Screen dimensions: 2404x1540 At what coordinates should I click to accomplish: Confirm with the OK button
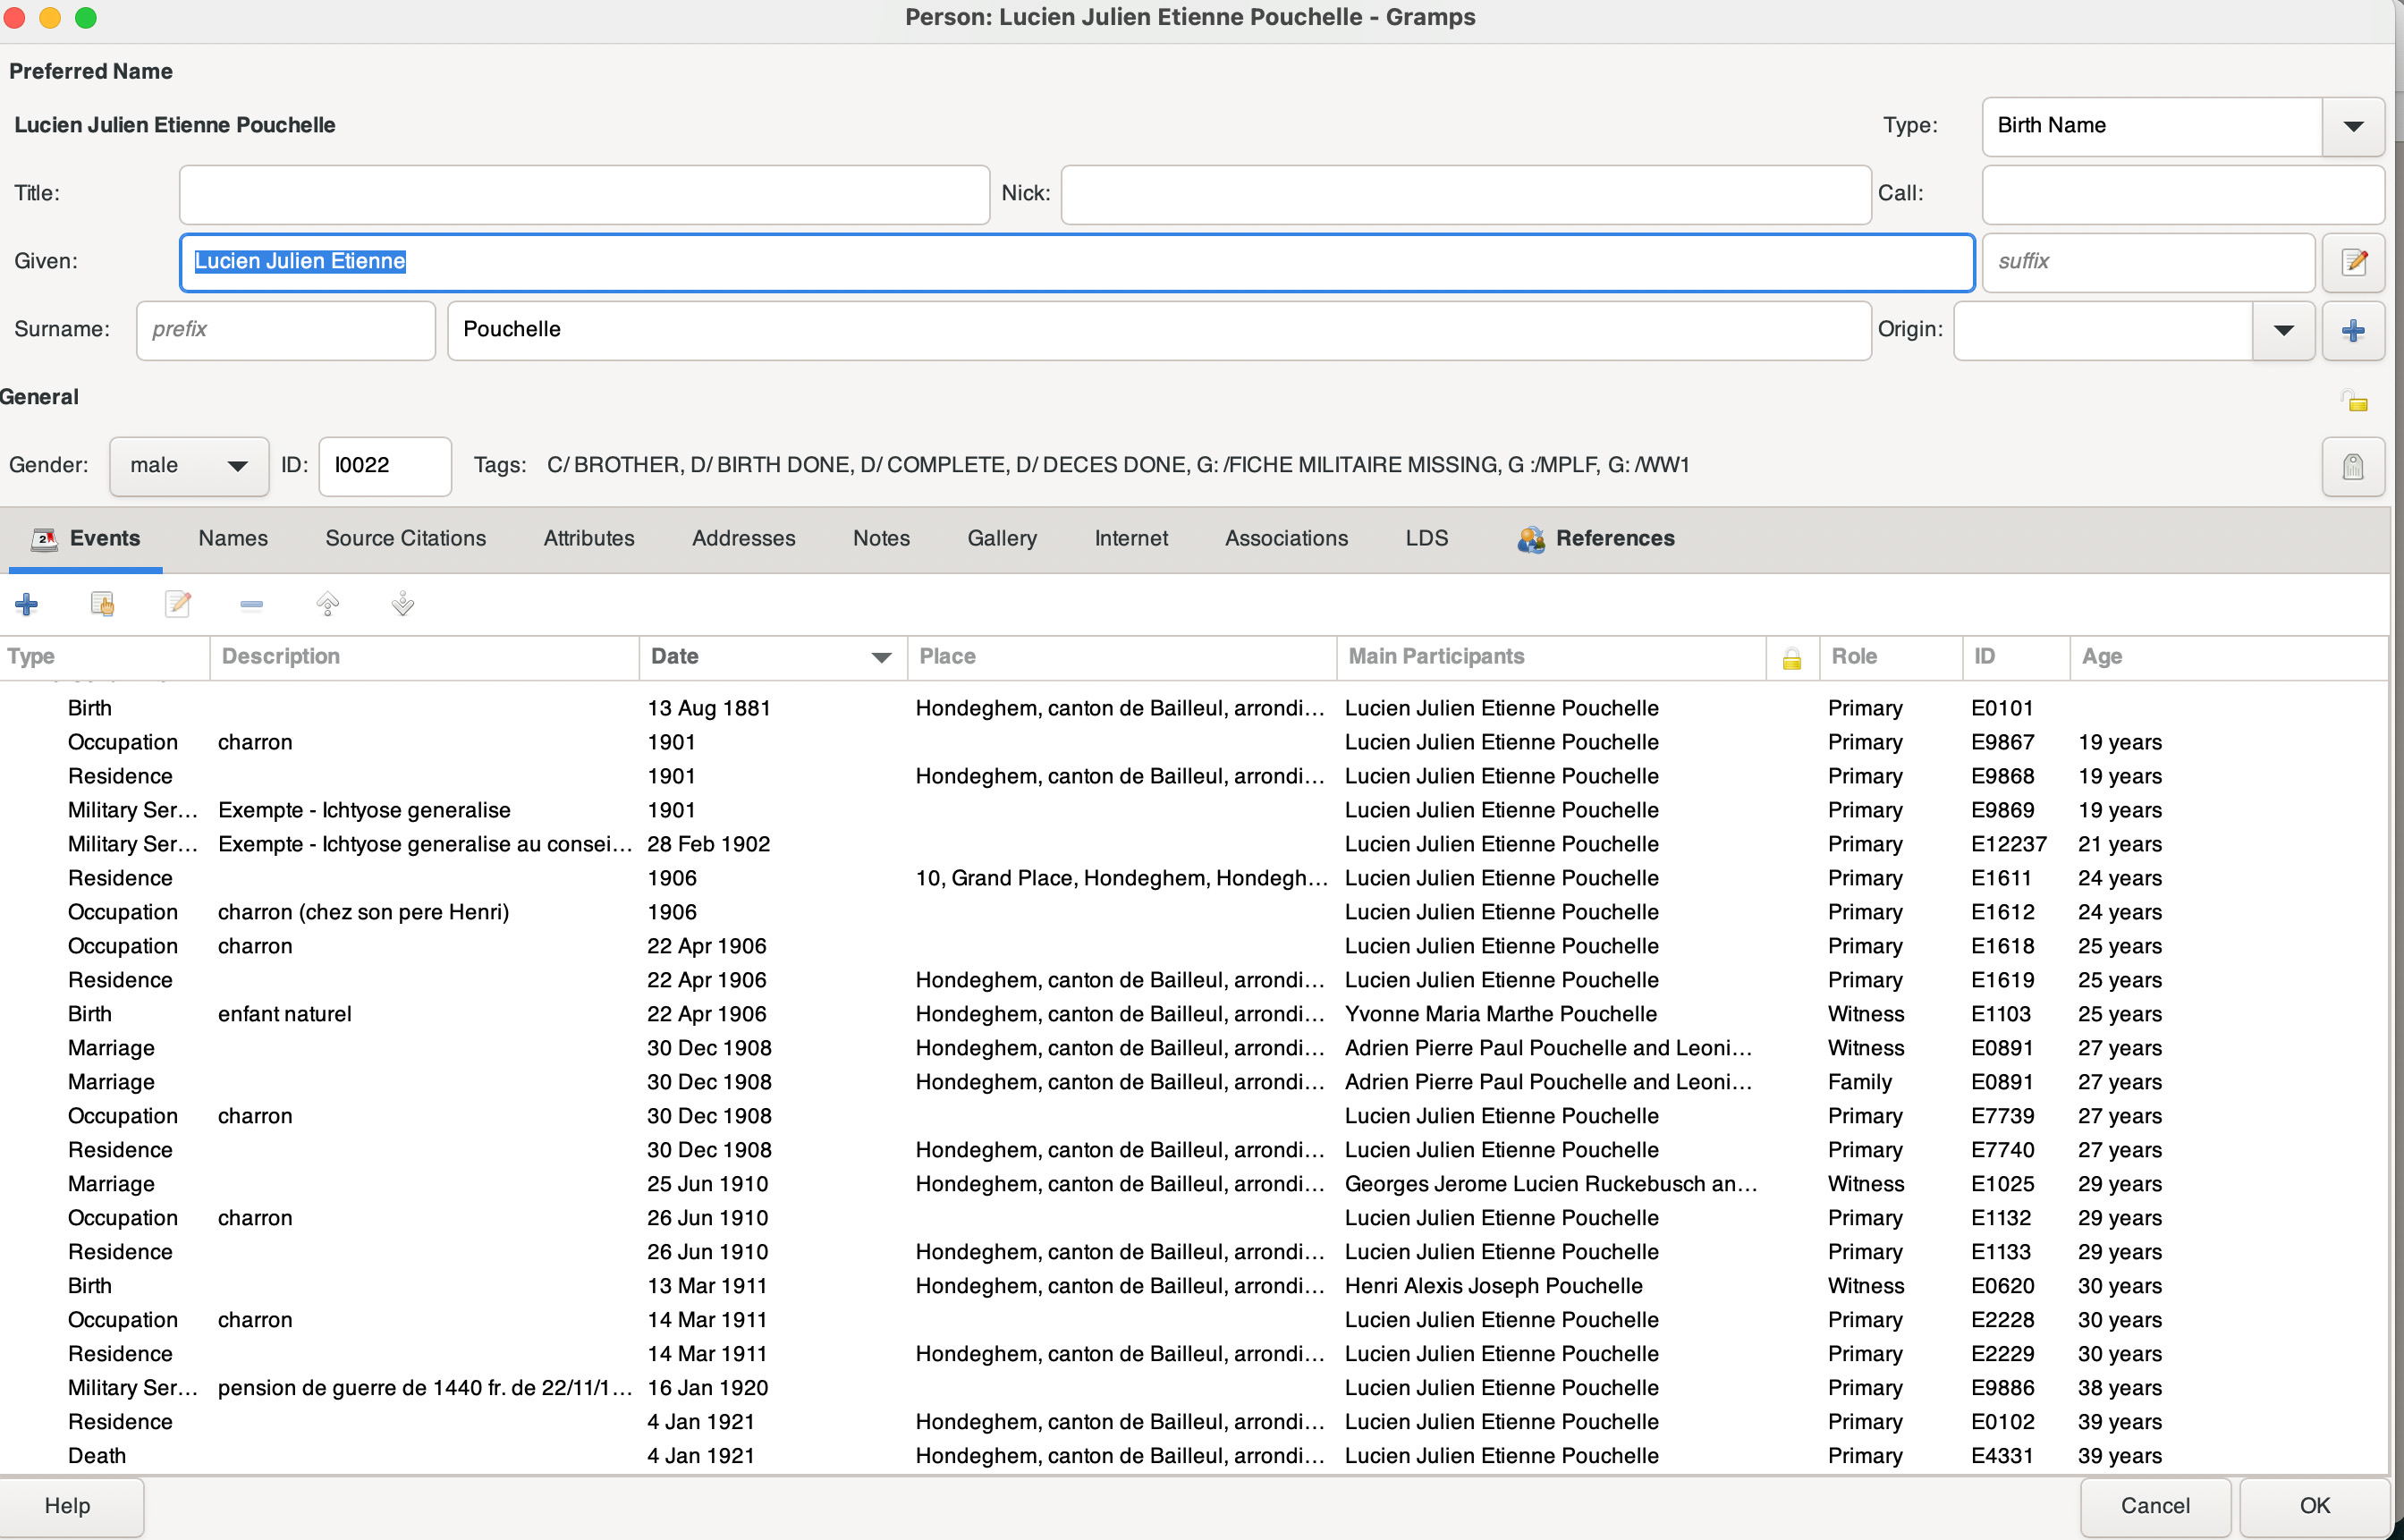click(x=2314, y=1506)
